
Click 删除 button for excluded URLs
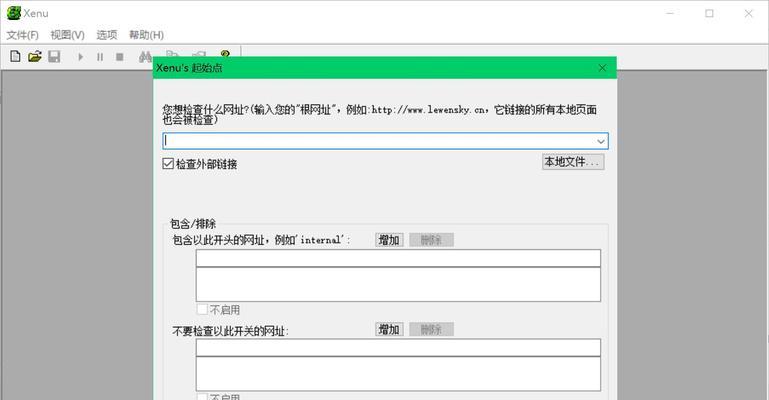[x=431, y=329]
